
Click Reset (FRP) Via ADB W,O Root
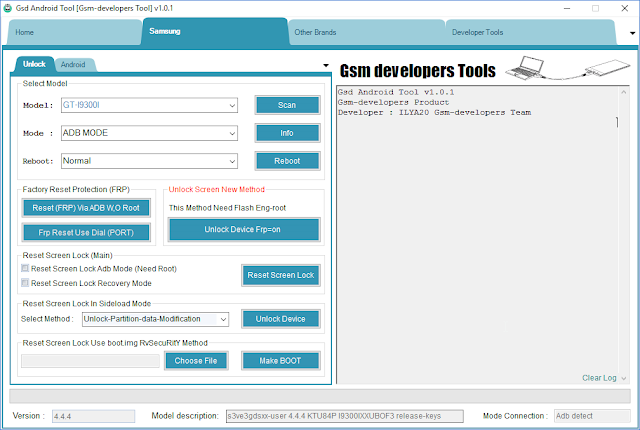click(86, 208)
